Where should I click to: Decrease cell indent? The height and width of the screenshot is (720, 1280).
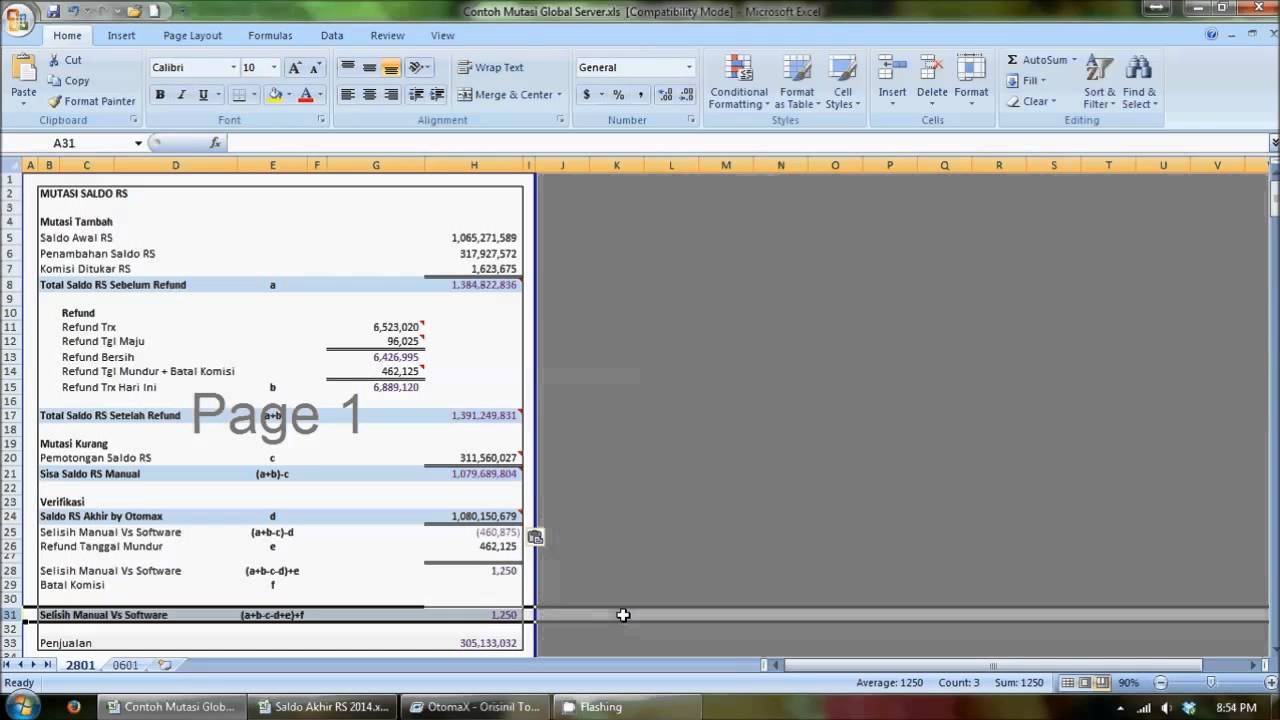(416, 95)
